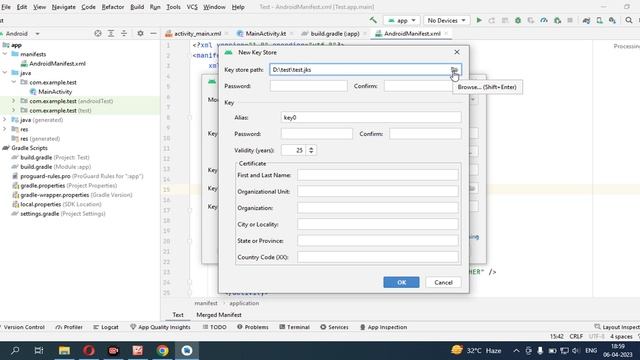Click Attach Debugger to Android Process icon
The width and height of the screenshot is (640, 360).
click(557, 20)
